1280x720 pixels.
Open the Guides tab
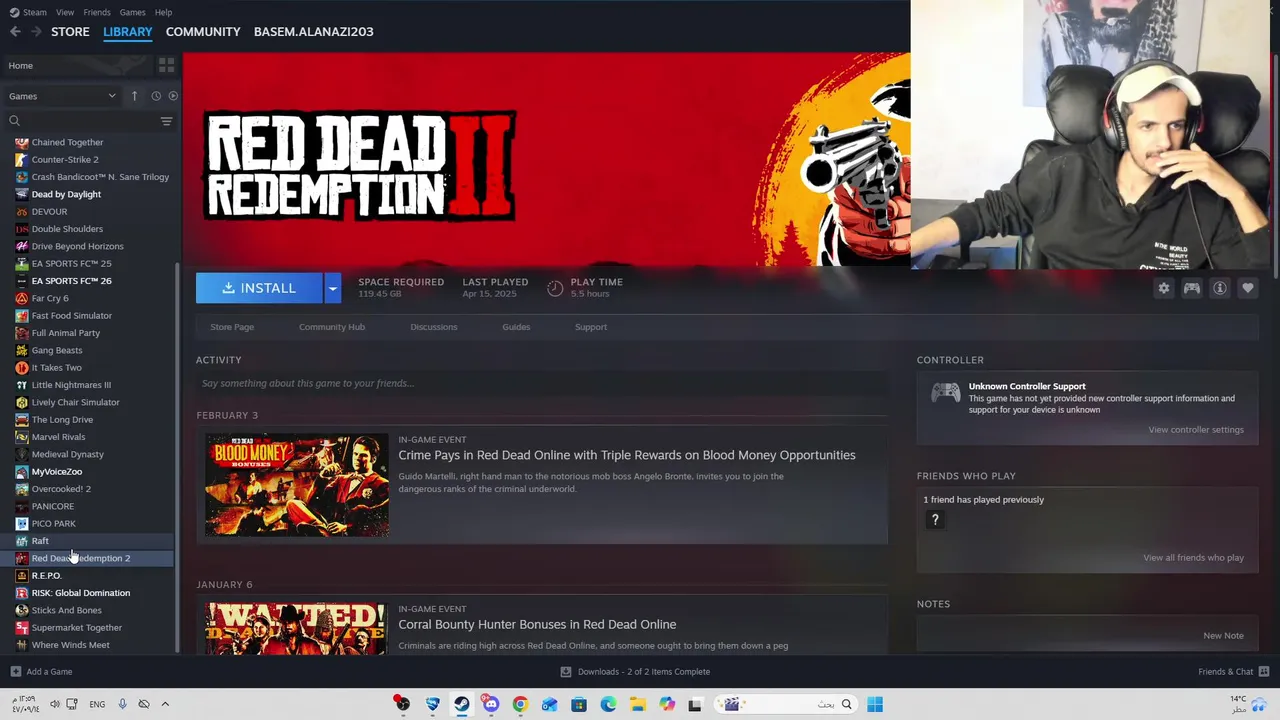516,327
